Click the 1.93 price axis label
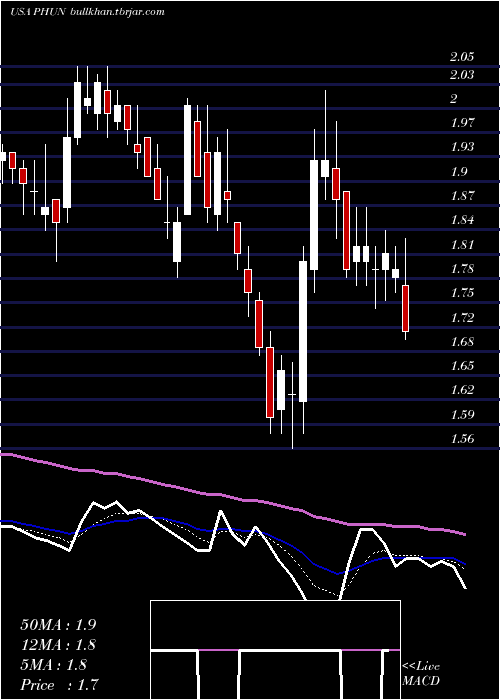The height and width of the screenshot is (700, 500). pyautogui.click(x=462, y=147)
